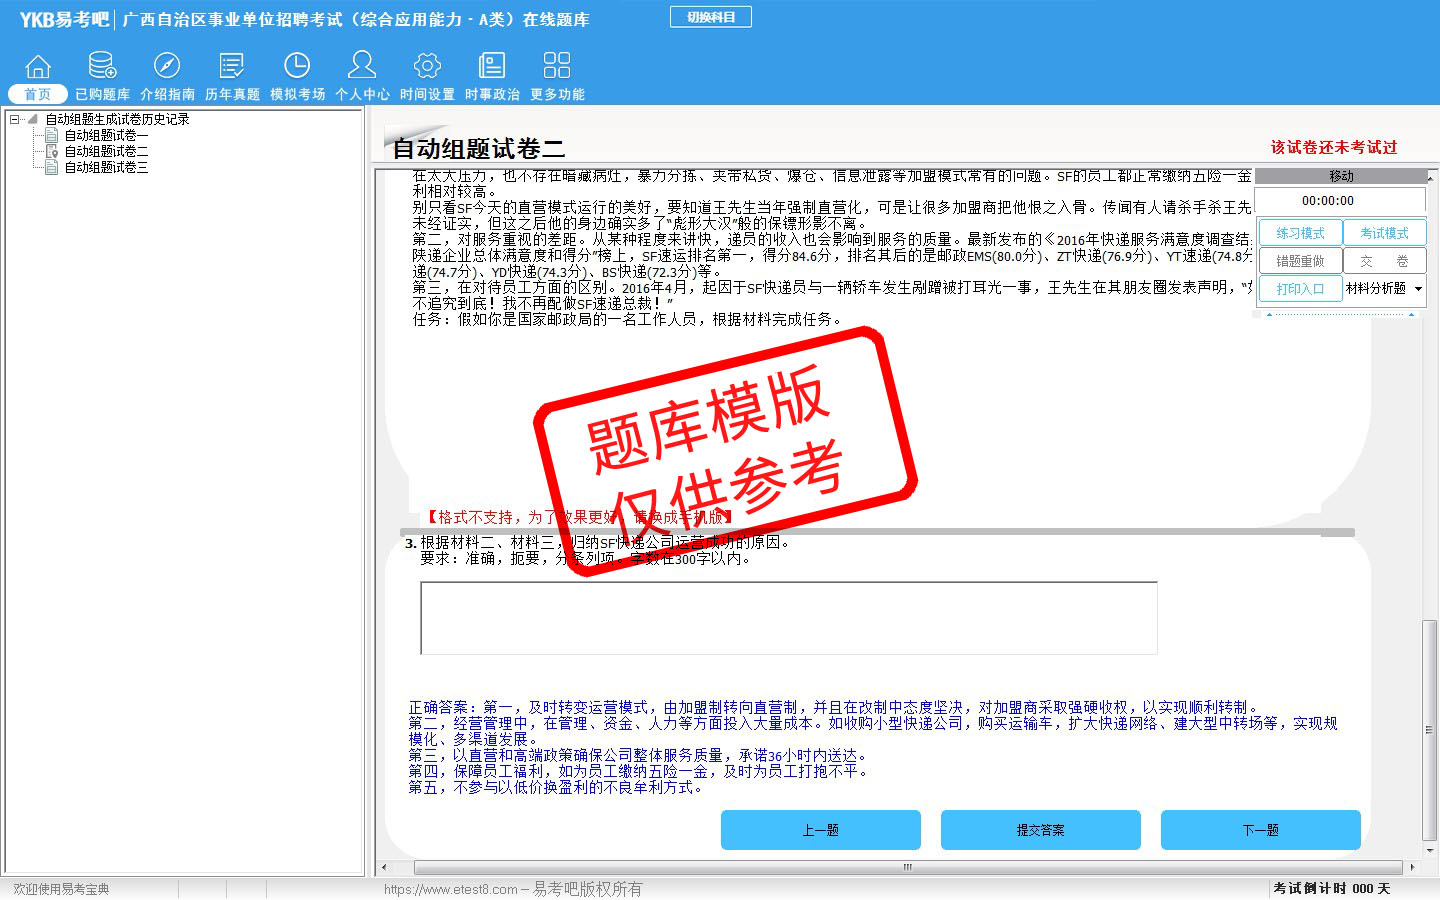The image size is (1440, 900).
Task: Click the 介绍指南 compass icon
Action: 167,67
